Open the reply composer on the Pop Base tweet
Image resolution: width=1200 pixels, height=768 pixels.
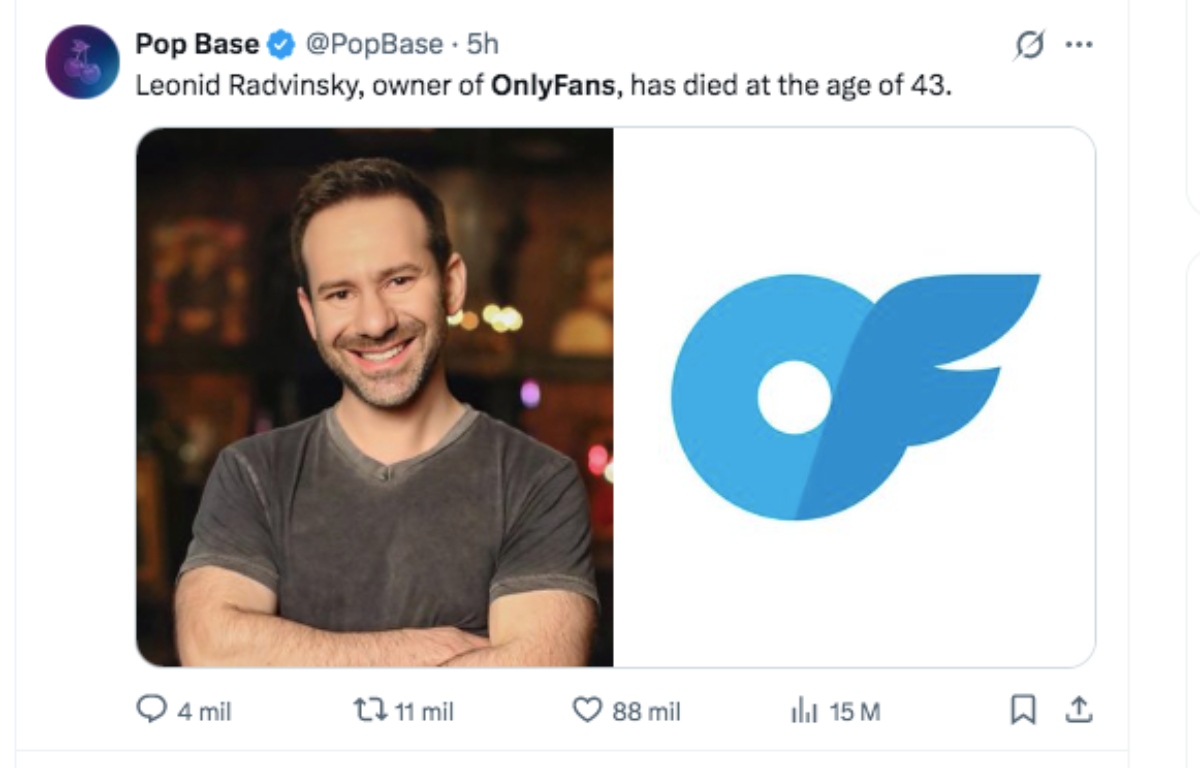point(152,712)
